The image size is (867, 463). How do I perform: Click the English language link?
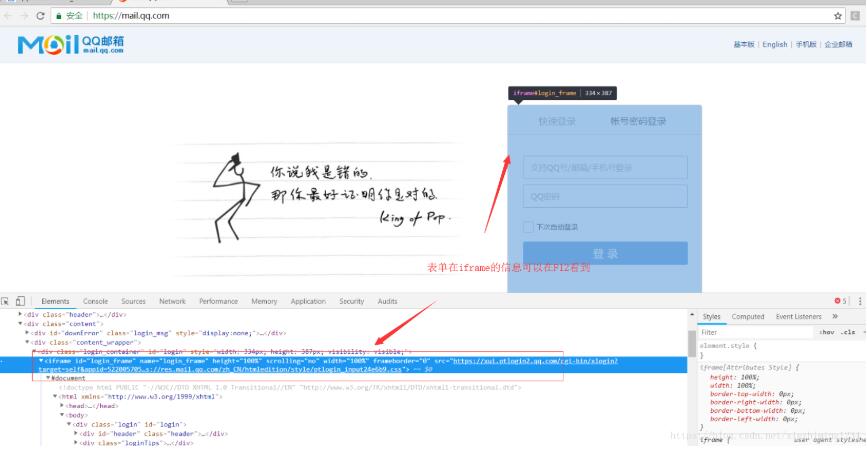(x=774, y=45)
